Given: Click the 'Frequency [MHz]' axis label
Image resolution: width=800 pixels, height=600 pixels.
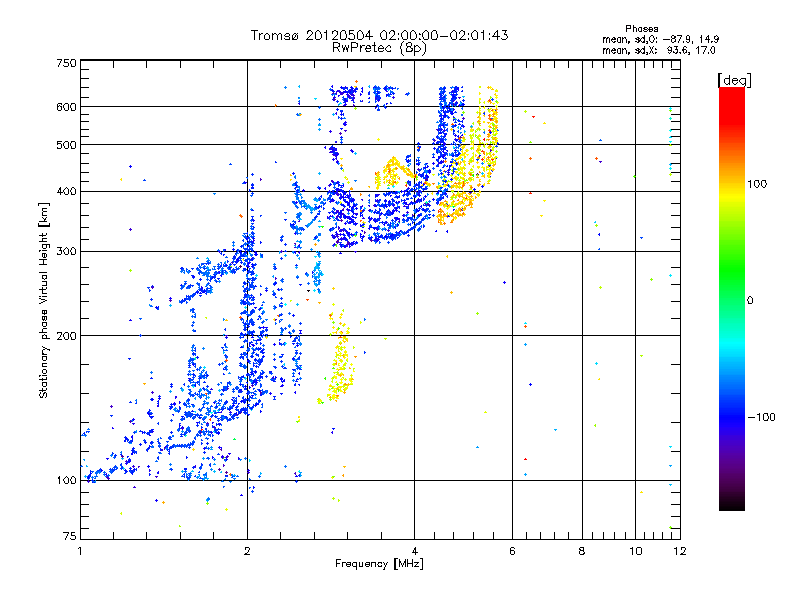Looking at the screenshot, I should point(379,564).
